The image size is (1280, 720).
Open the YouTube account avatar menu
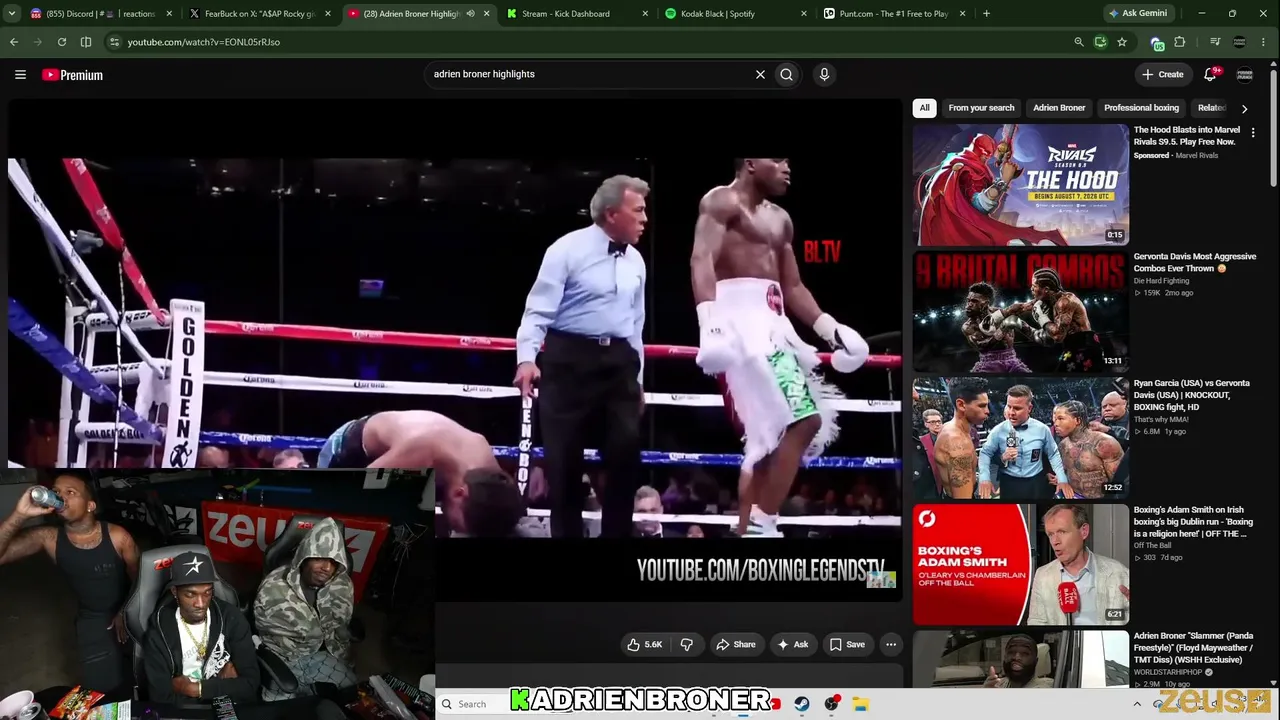pyautogui.click(x=1245, y=74)
